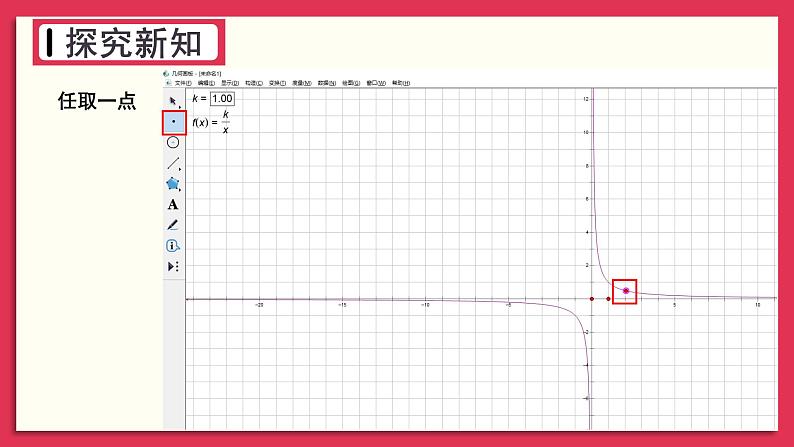
Task: Click the k = 1.00 parameter value box
Action: (222, 99)
